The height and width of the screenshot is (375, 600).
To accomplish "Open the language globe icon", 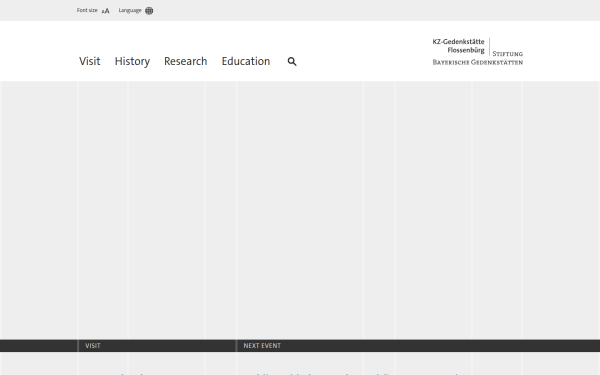I will (x=149, y=11).
